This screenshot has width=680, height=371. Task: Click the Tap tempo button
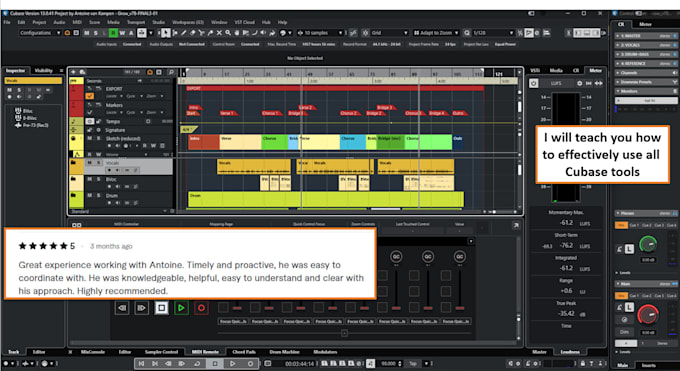pyautogui.click(x=413, y=364)
